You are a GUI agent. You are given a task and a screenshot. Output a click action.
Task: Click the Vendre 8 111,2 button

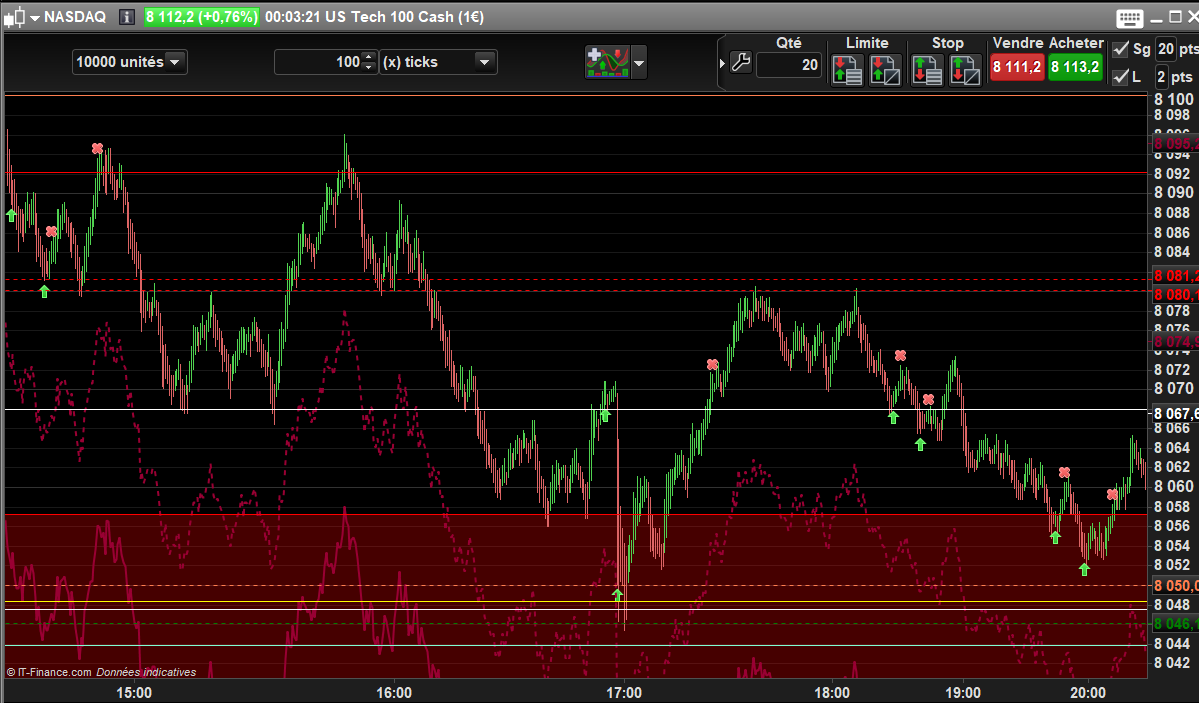click(x=1017, y=67)
